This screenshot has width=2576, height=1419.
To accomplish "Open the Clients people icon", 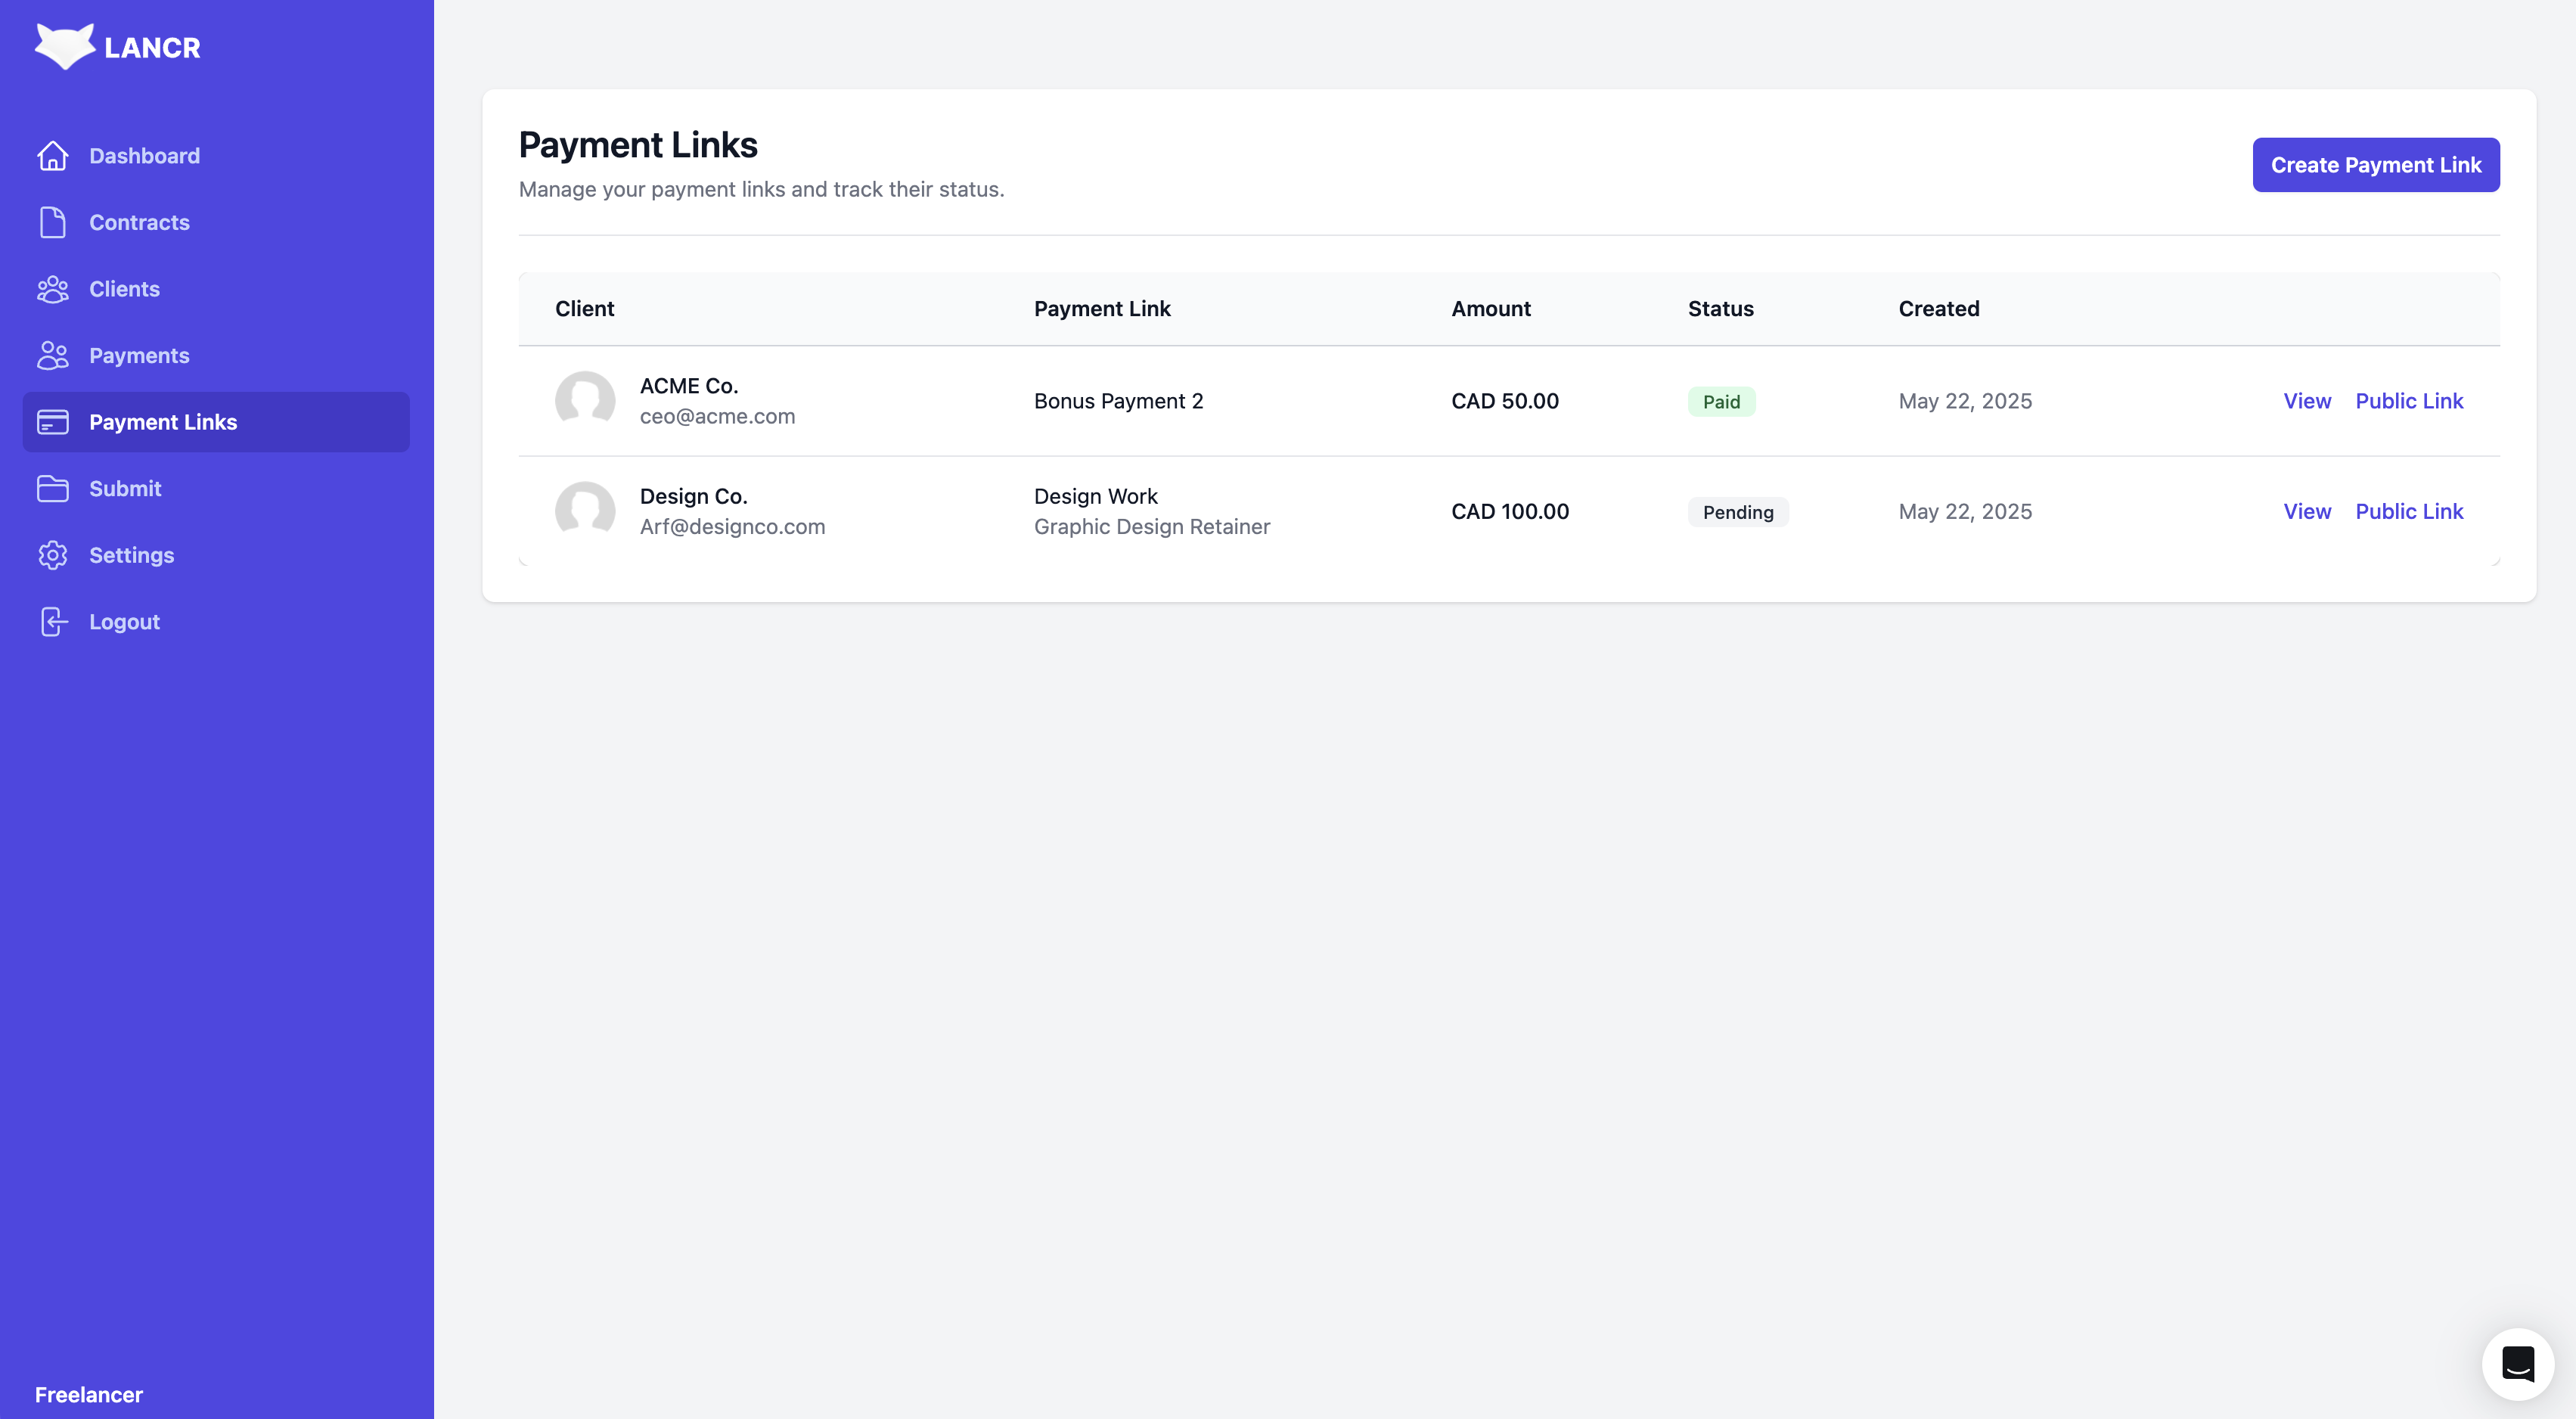I will pos(53,289).
